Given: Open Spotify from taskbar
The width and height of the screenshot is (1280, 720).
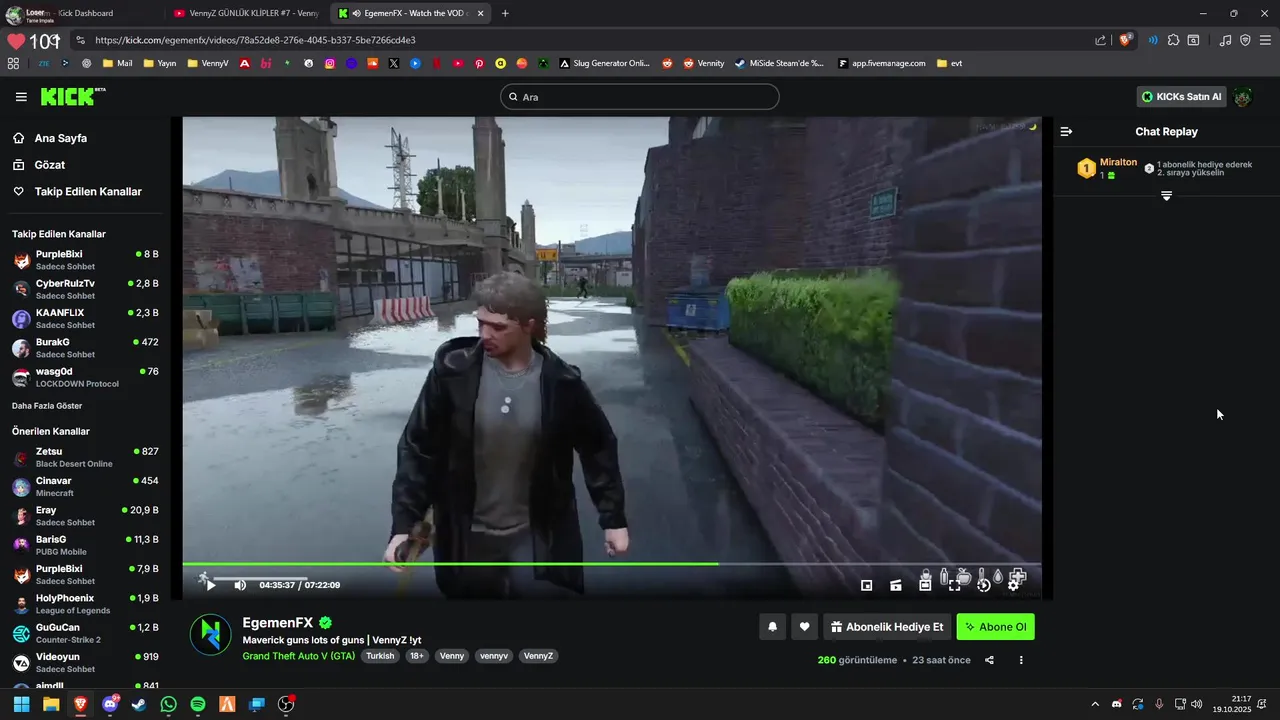Looking at the screenshot, I should click(198, 704).
